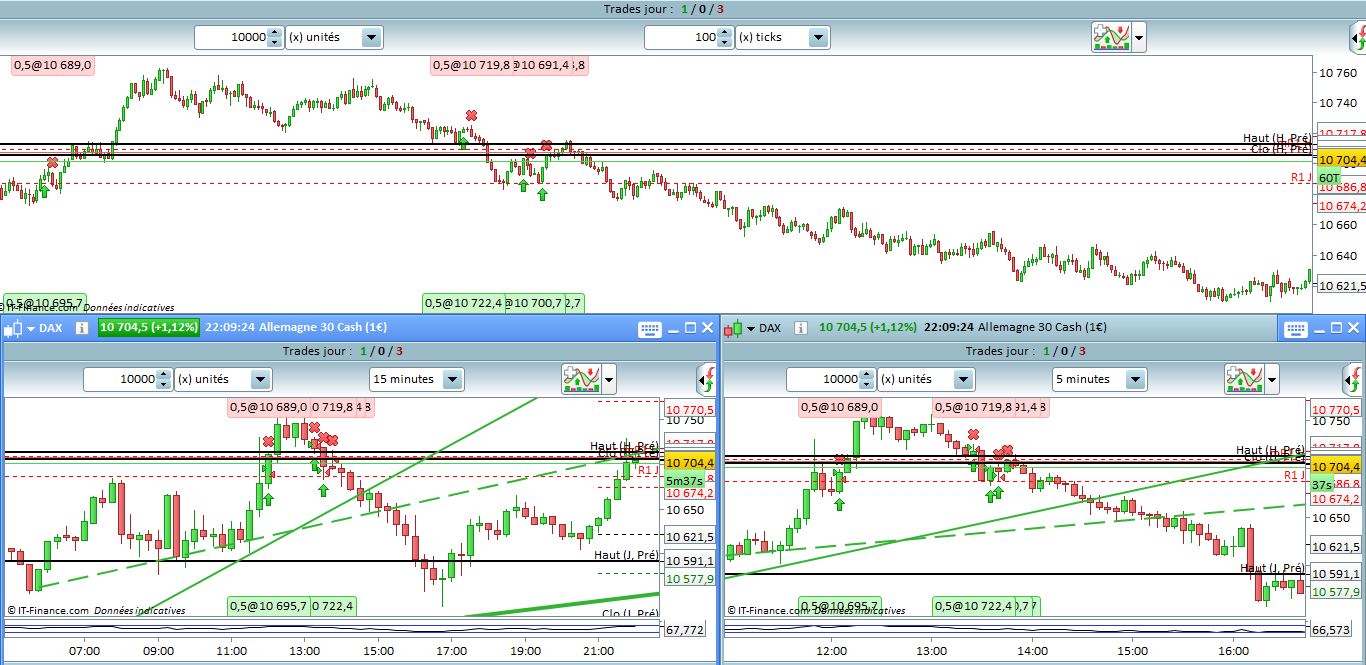Click the 0,5@10 722,4 label in the 5 minutes chart
Image resolution: width=1366 pixels, height=665 pixels.
(x=973, y=606)
